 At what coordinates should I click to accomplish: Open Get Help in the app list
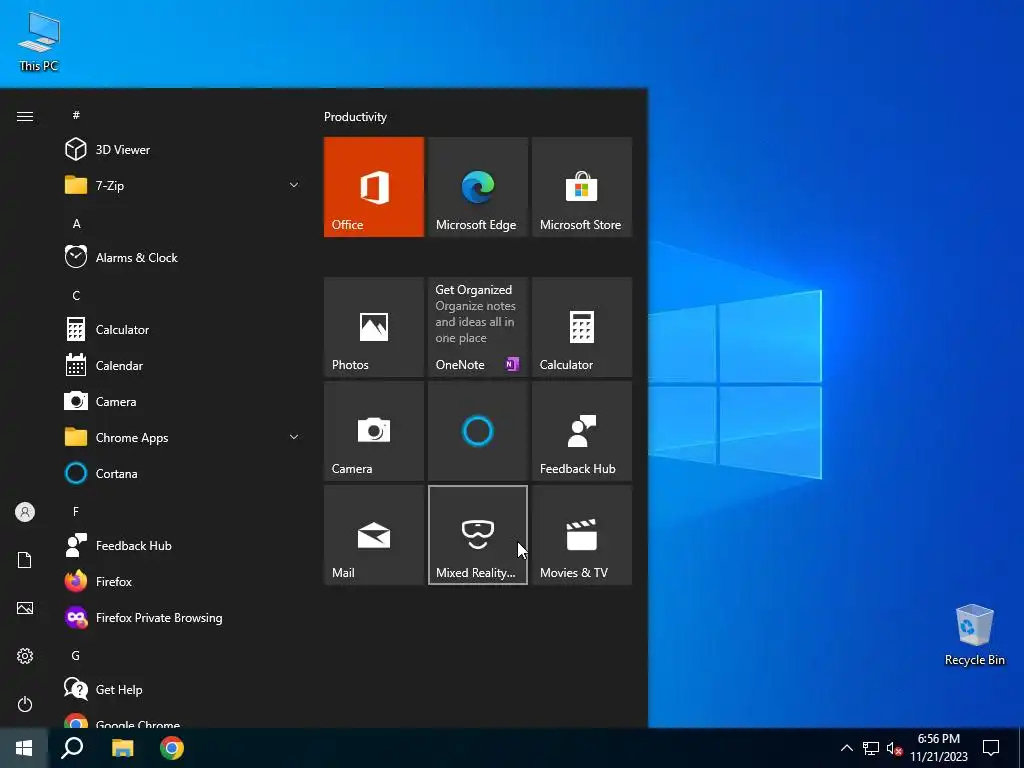tap(183, 690)
